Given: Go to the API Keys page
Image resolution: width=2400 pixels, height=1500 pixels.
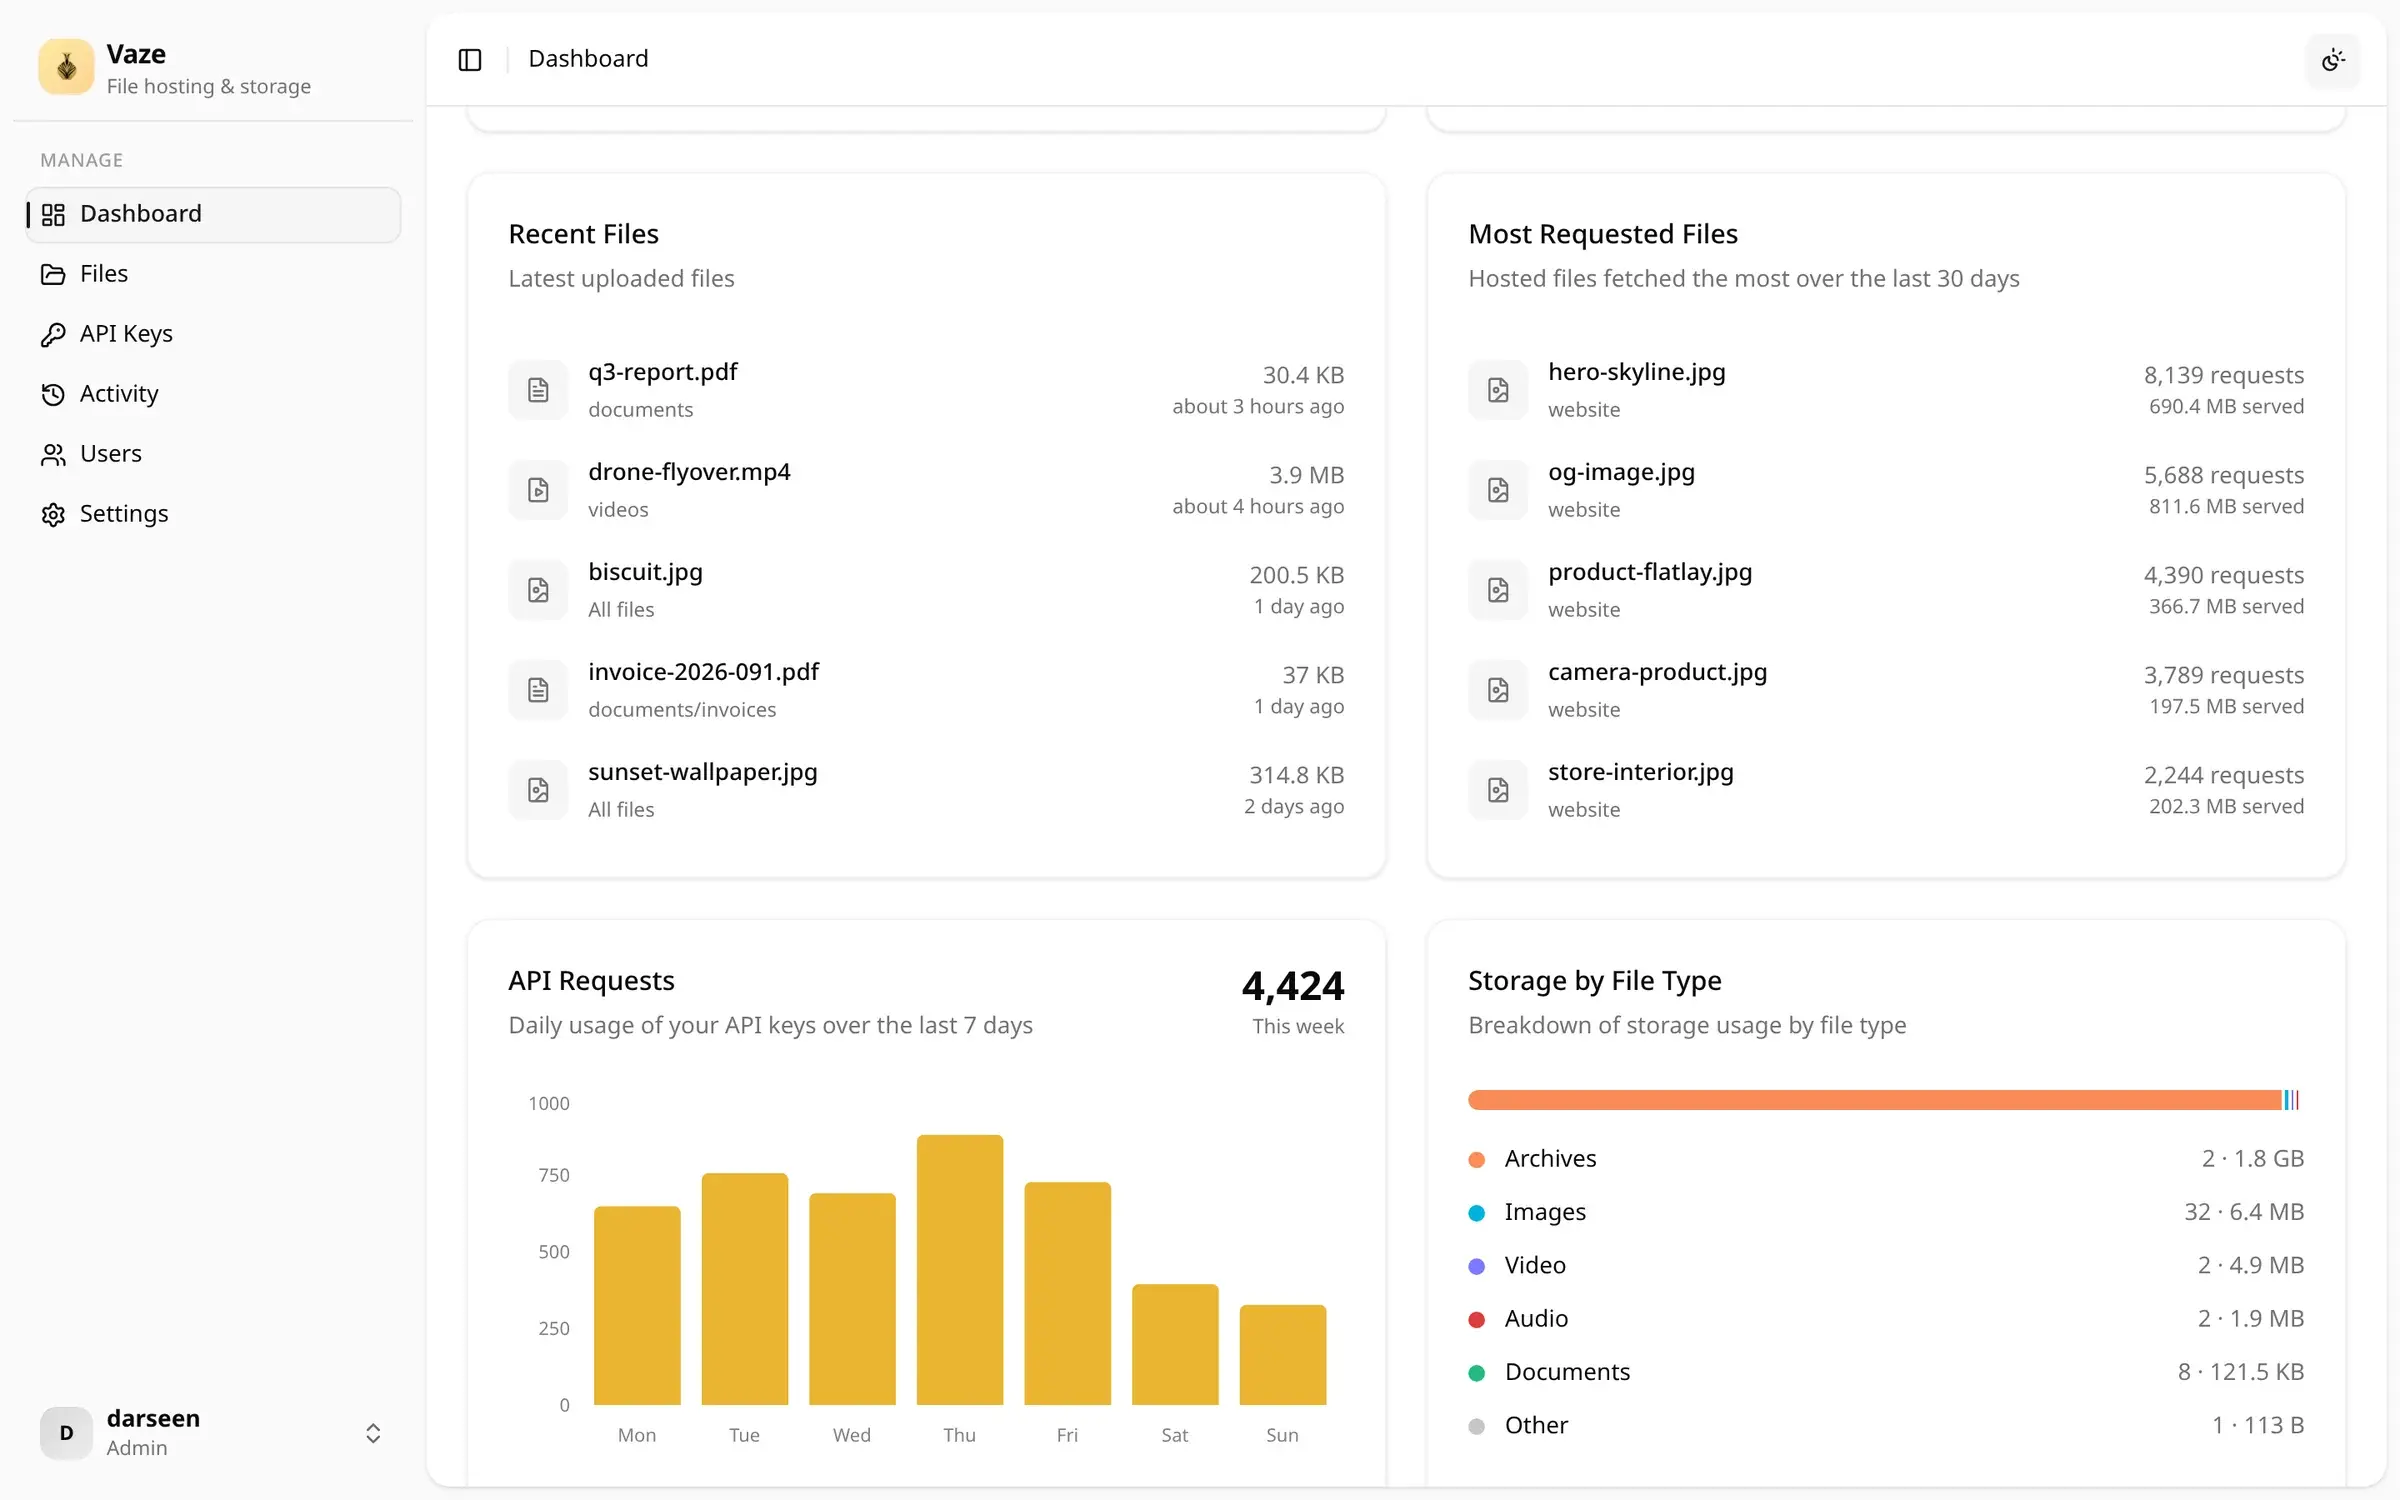Looking at the screenshot, I should [214, 334].
